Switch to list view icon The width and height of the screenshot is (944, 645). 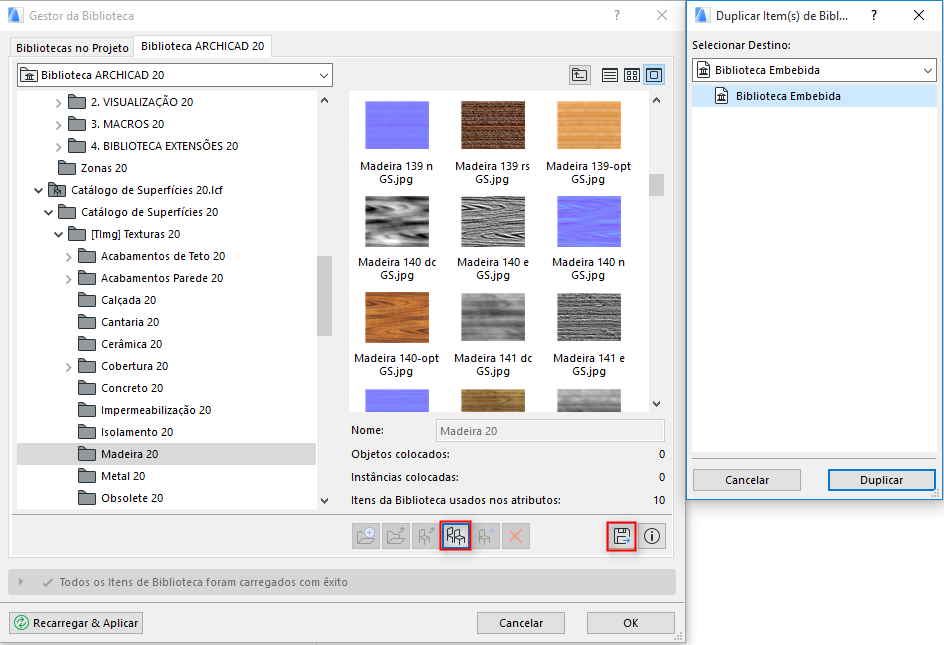[609, 75]
